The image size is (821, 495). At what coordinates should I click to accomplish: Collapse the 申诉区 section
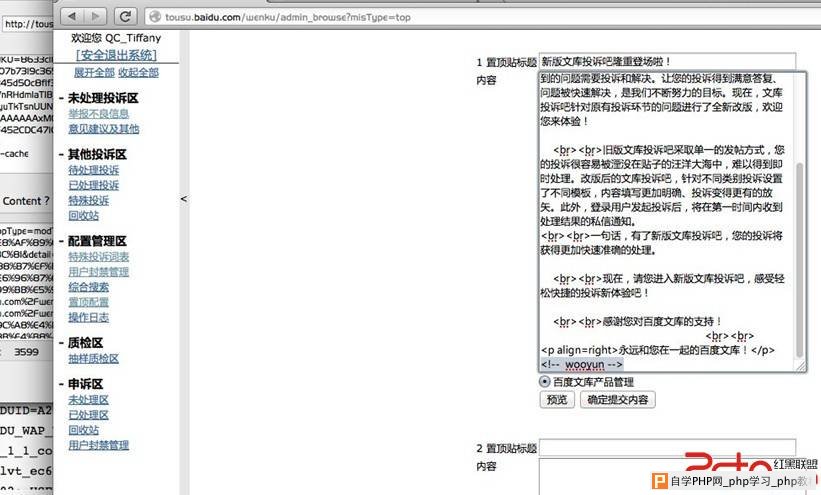pyautogui.click(x=61, y=384)
